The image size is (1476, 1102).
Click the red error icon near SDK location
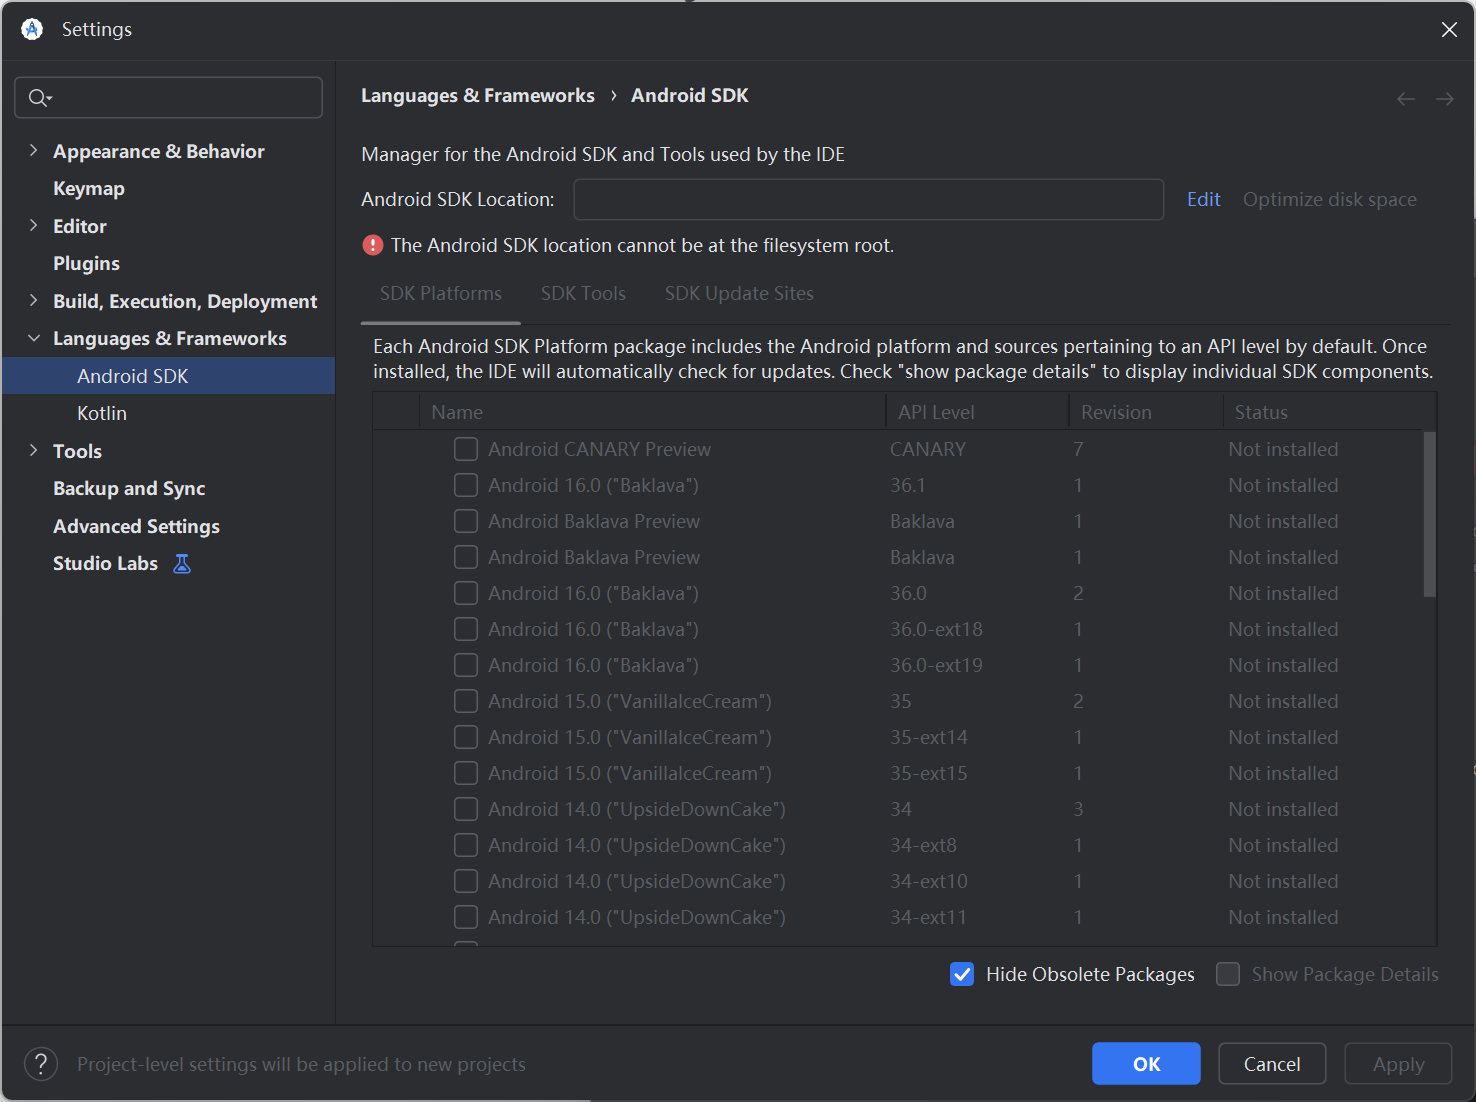coord(373,246)
